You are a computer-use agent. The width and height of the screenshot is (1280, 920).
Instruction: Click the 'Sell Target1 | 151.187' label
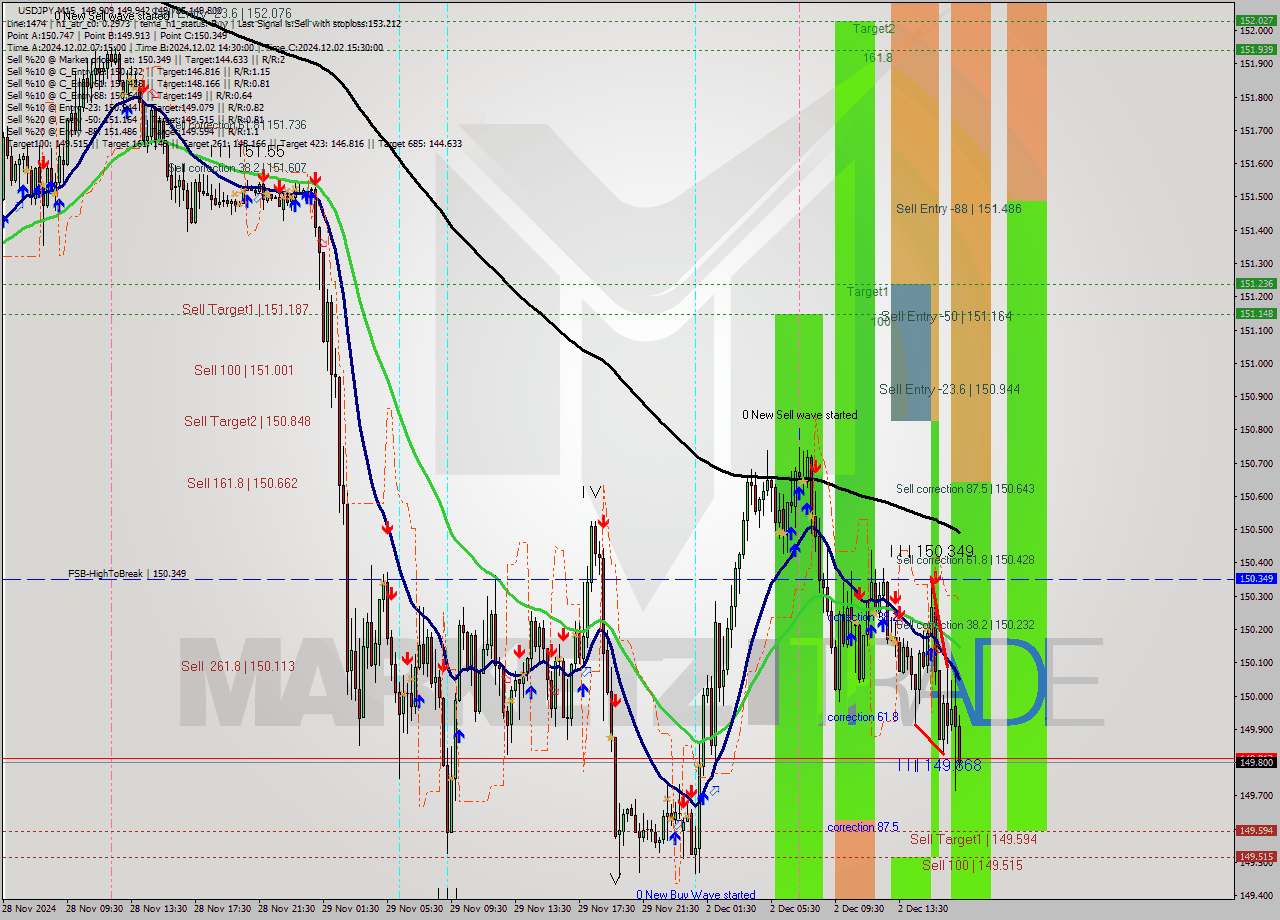[x=245, y=310]
